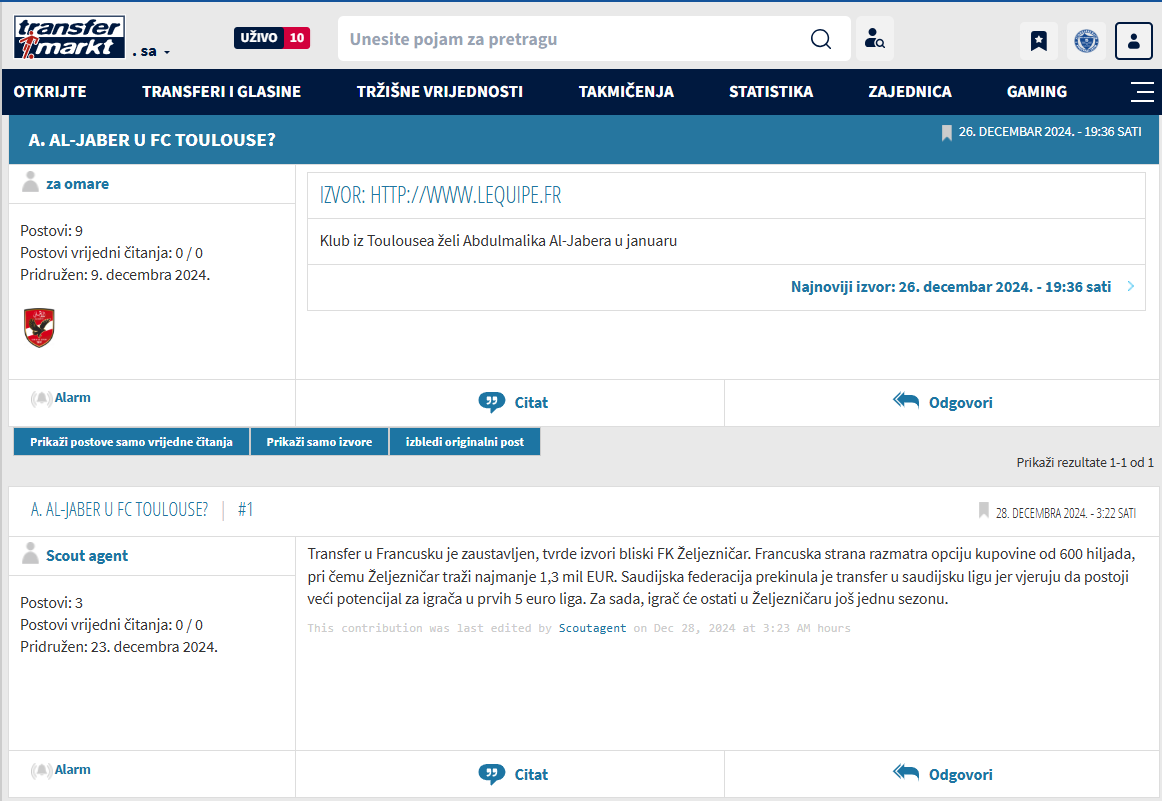Open the user profile icon
This screenshot has height=801, width=1162.
click(x=1133, y=40)
